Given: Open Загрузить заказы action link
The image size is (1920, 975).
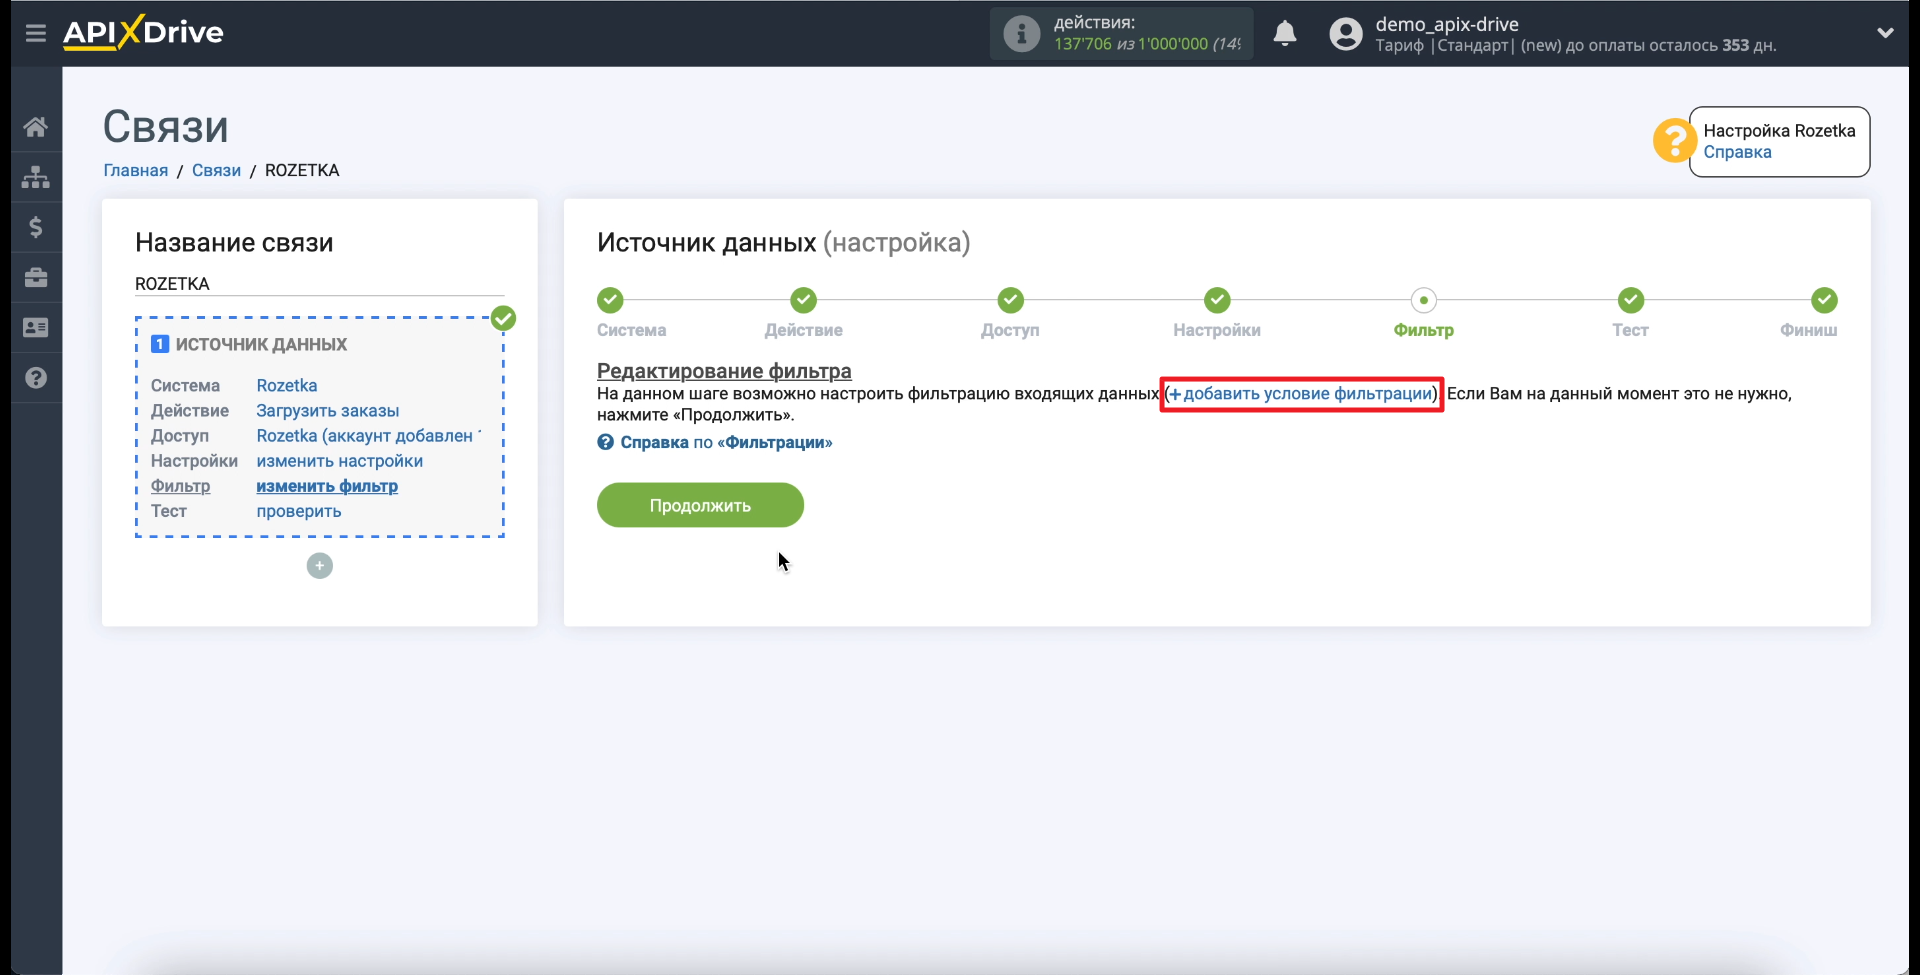Looking at the screenshot, I should [327, 410].
